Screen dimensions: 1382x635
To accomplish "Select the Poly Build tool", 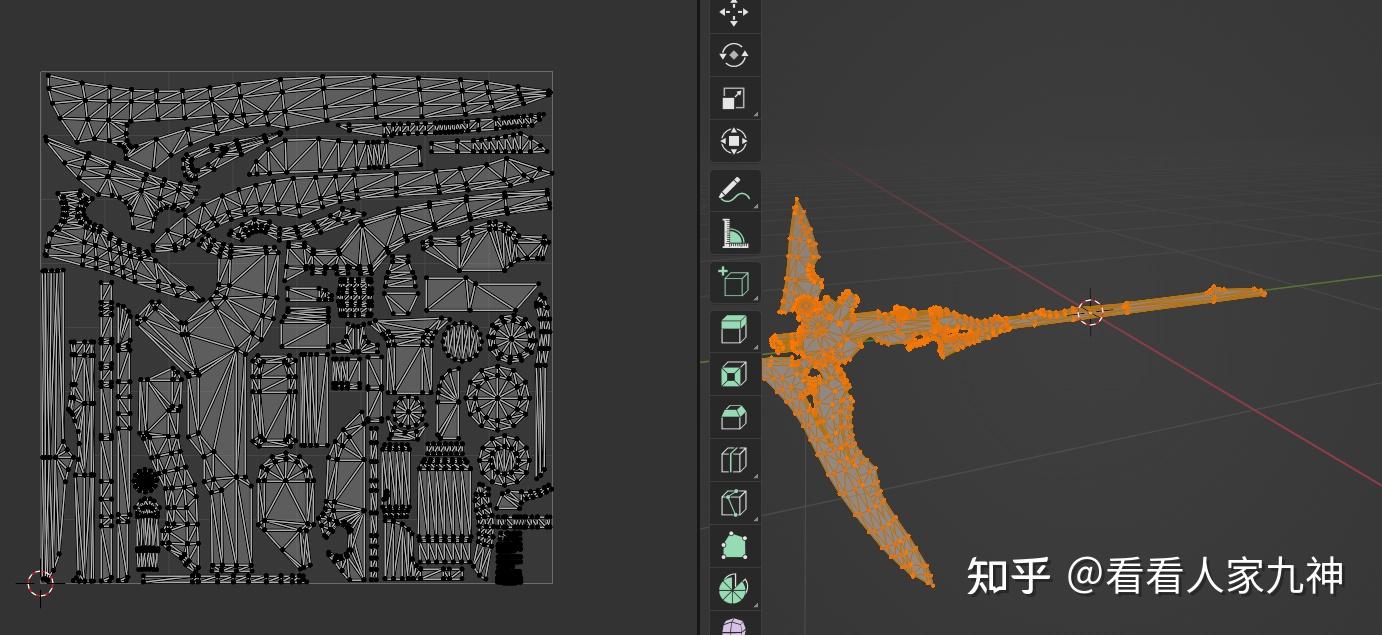I will (x=735, y=547).
